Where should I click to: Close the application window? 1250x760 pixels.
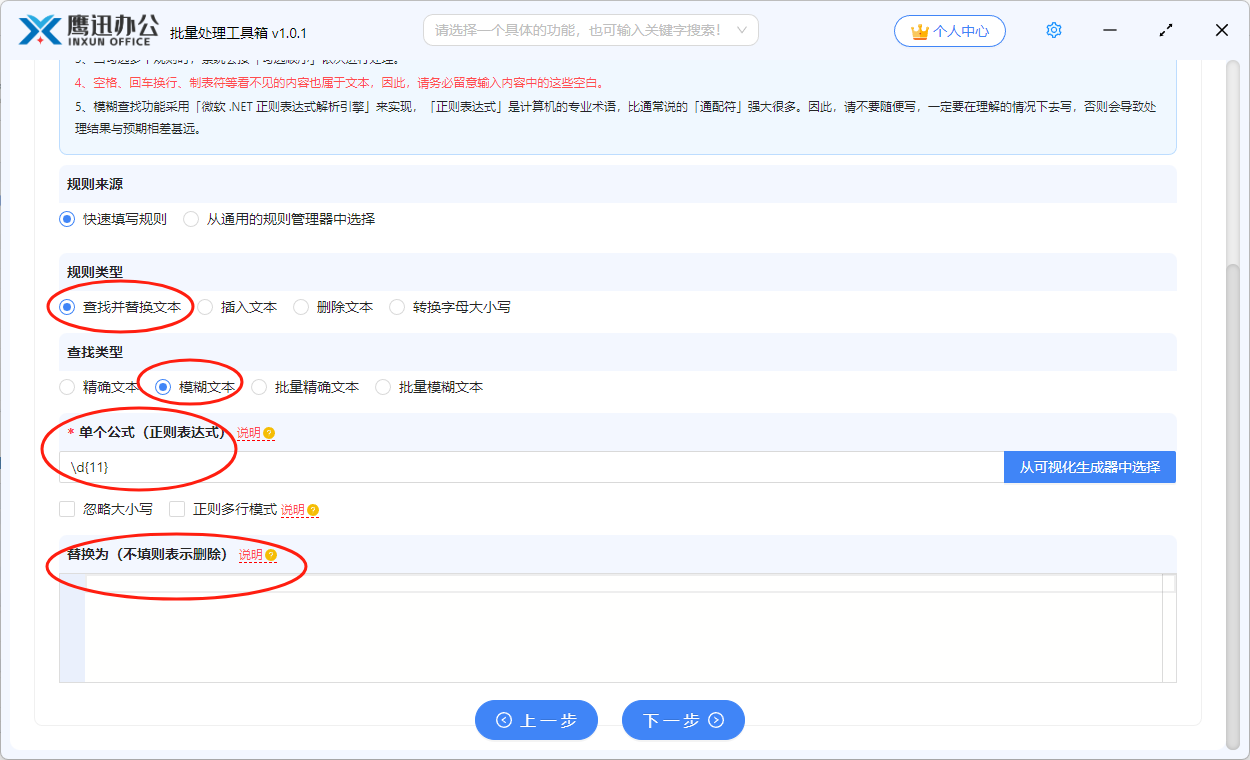[1222, 30]
